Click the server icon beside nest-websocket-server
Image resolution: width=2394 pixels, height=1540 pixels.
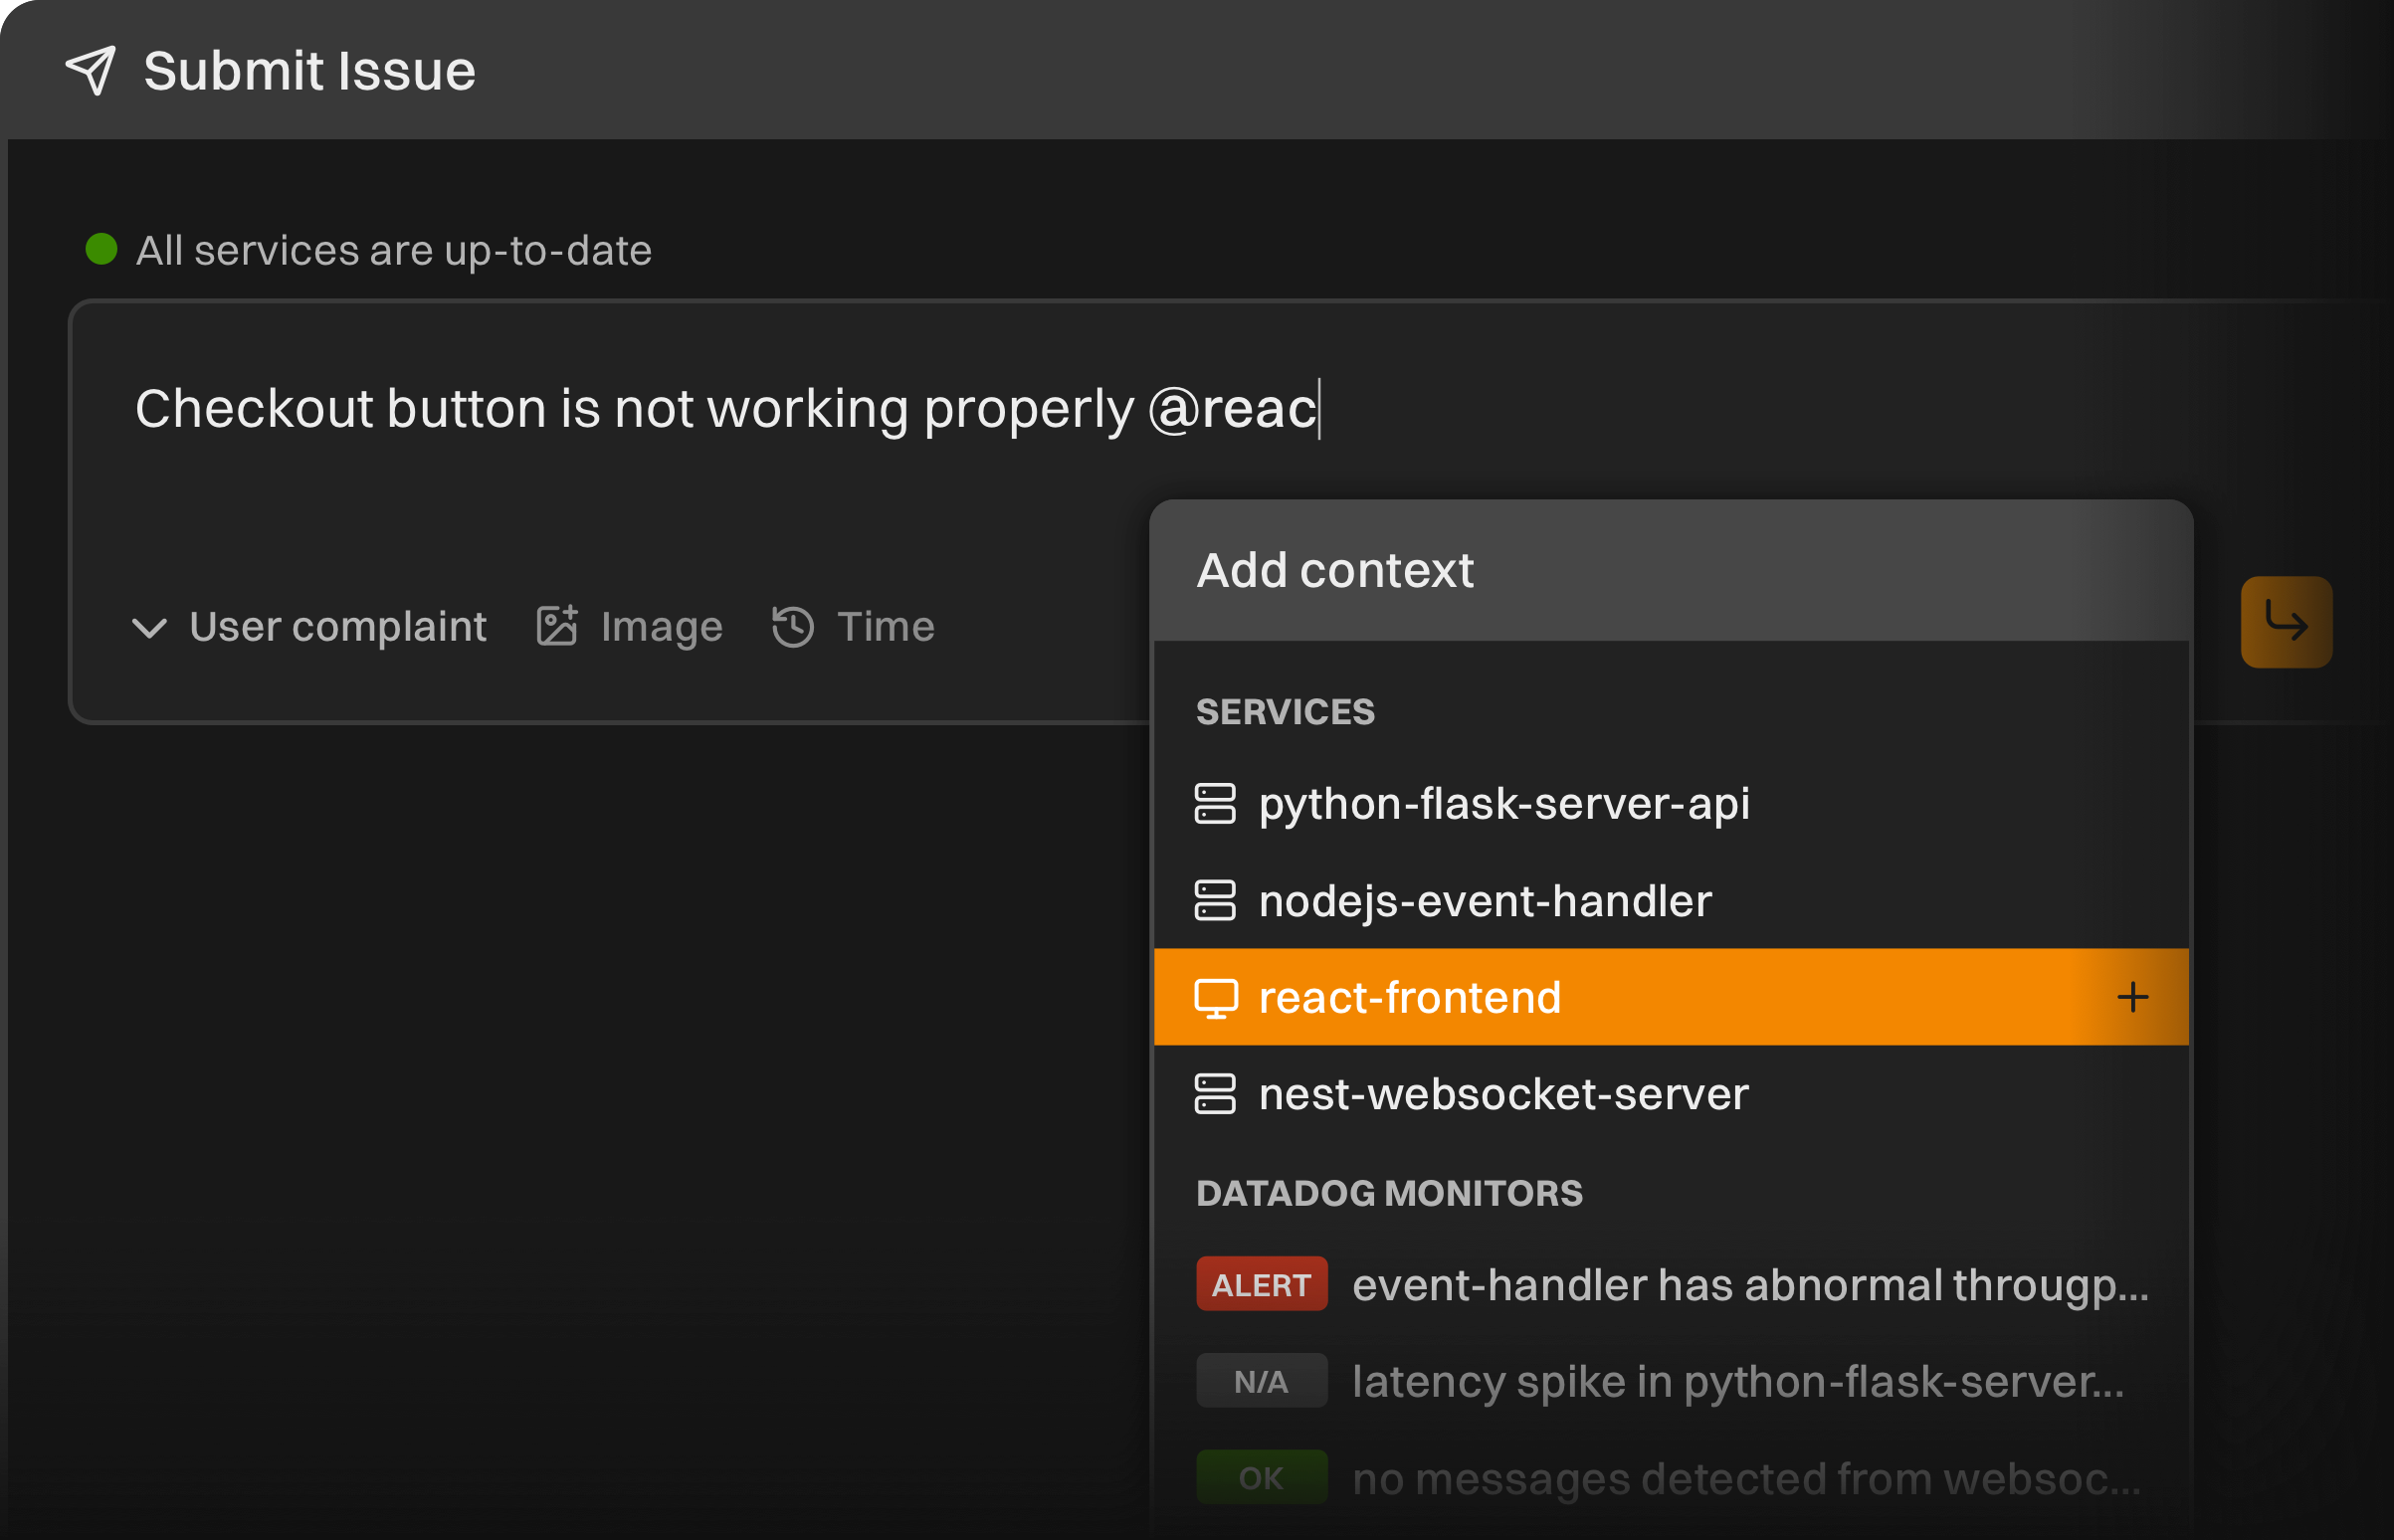click(x=1215, y=1094)
